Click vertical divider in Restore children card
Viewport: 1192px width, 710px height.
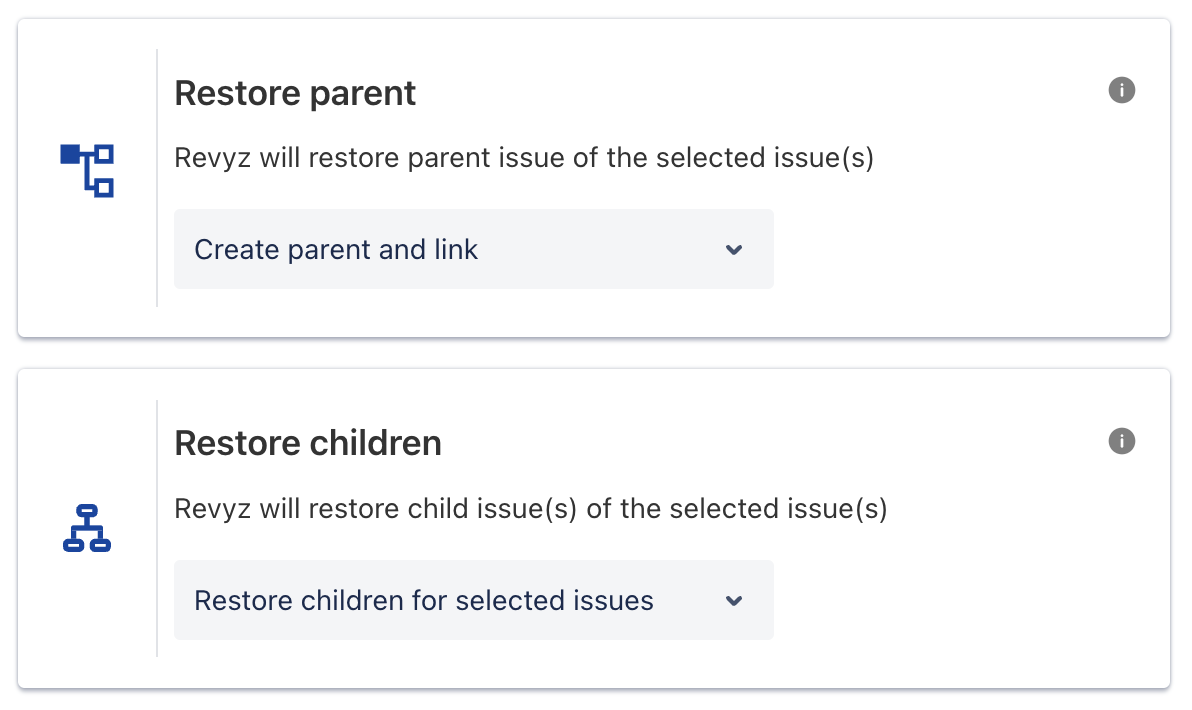157,528
